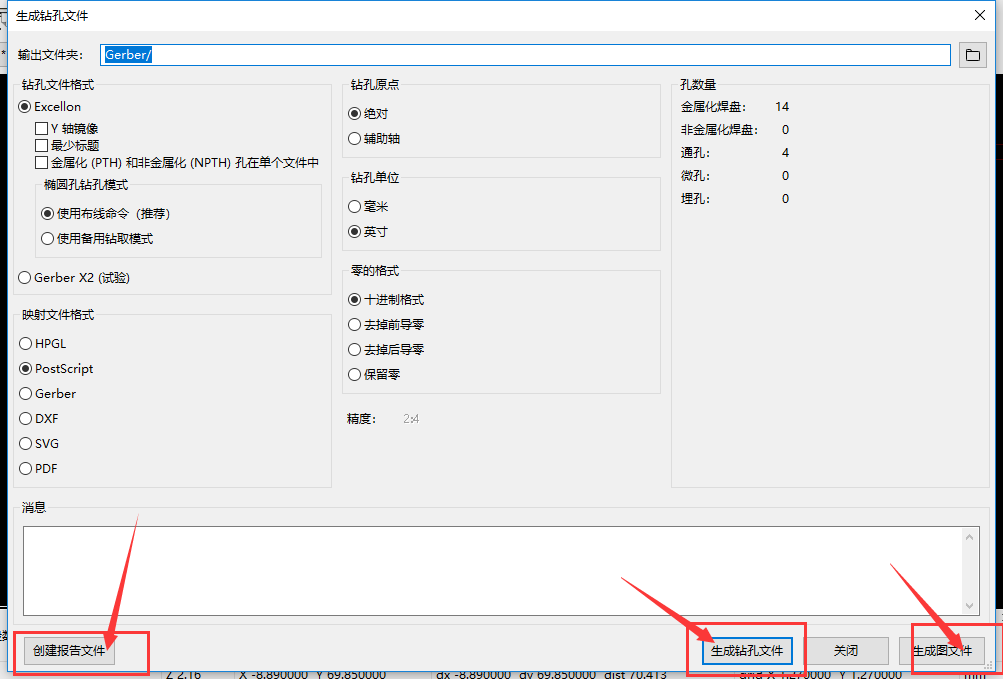1003x679 pixels.
Task: Choose PDF map file format
Action: [x=38, y=468]
